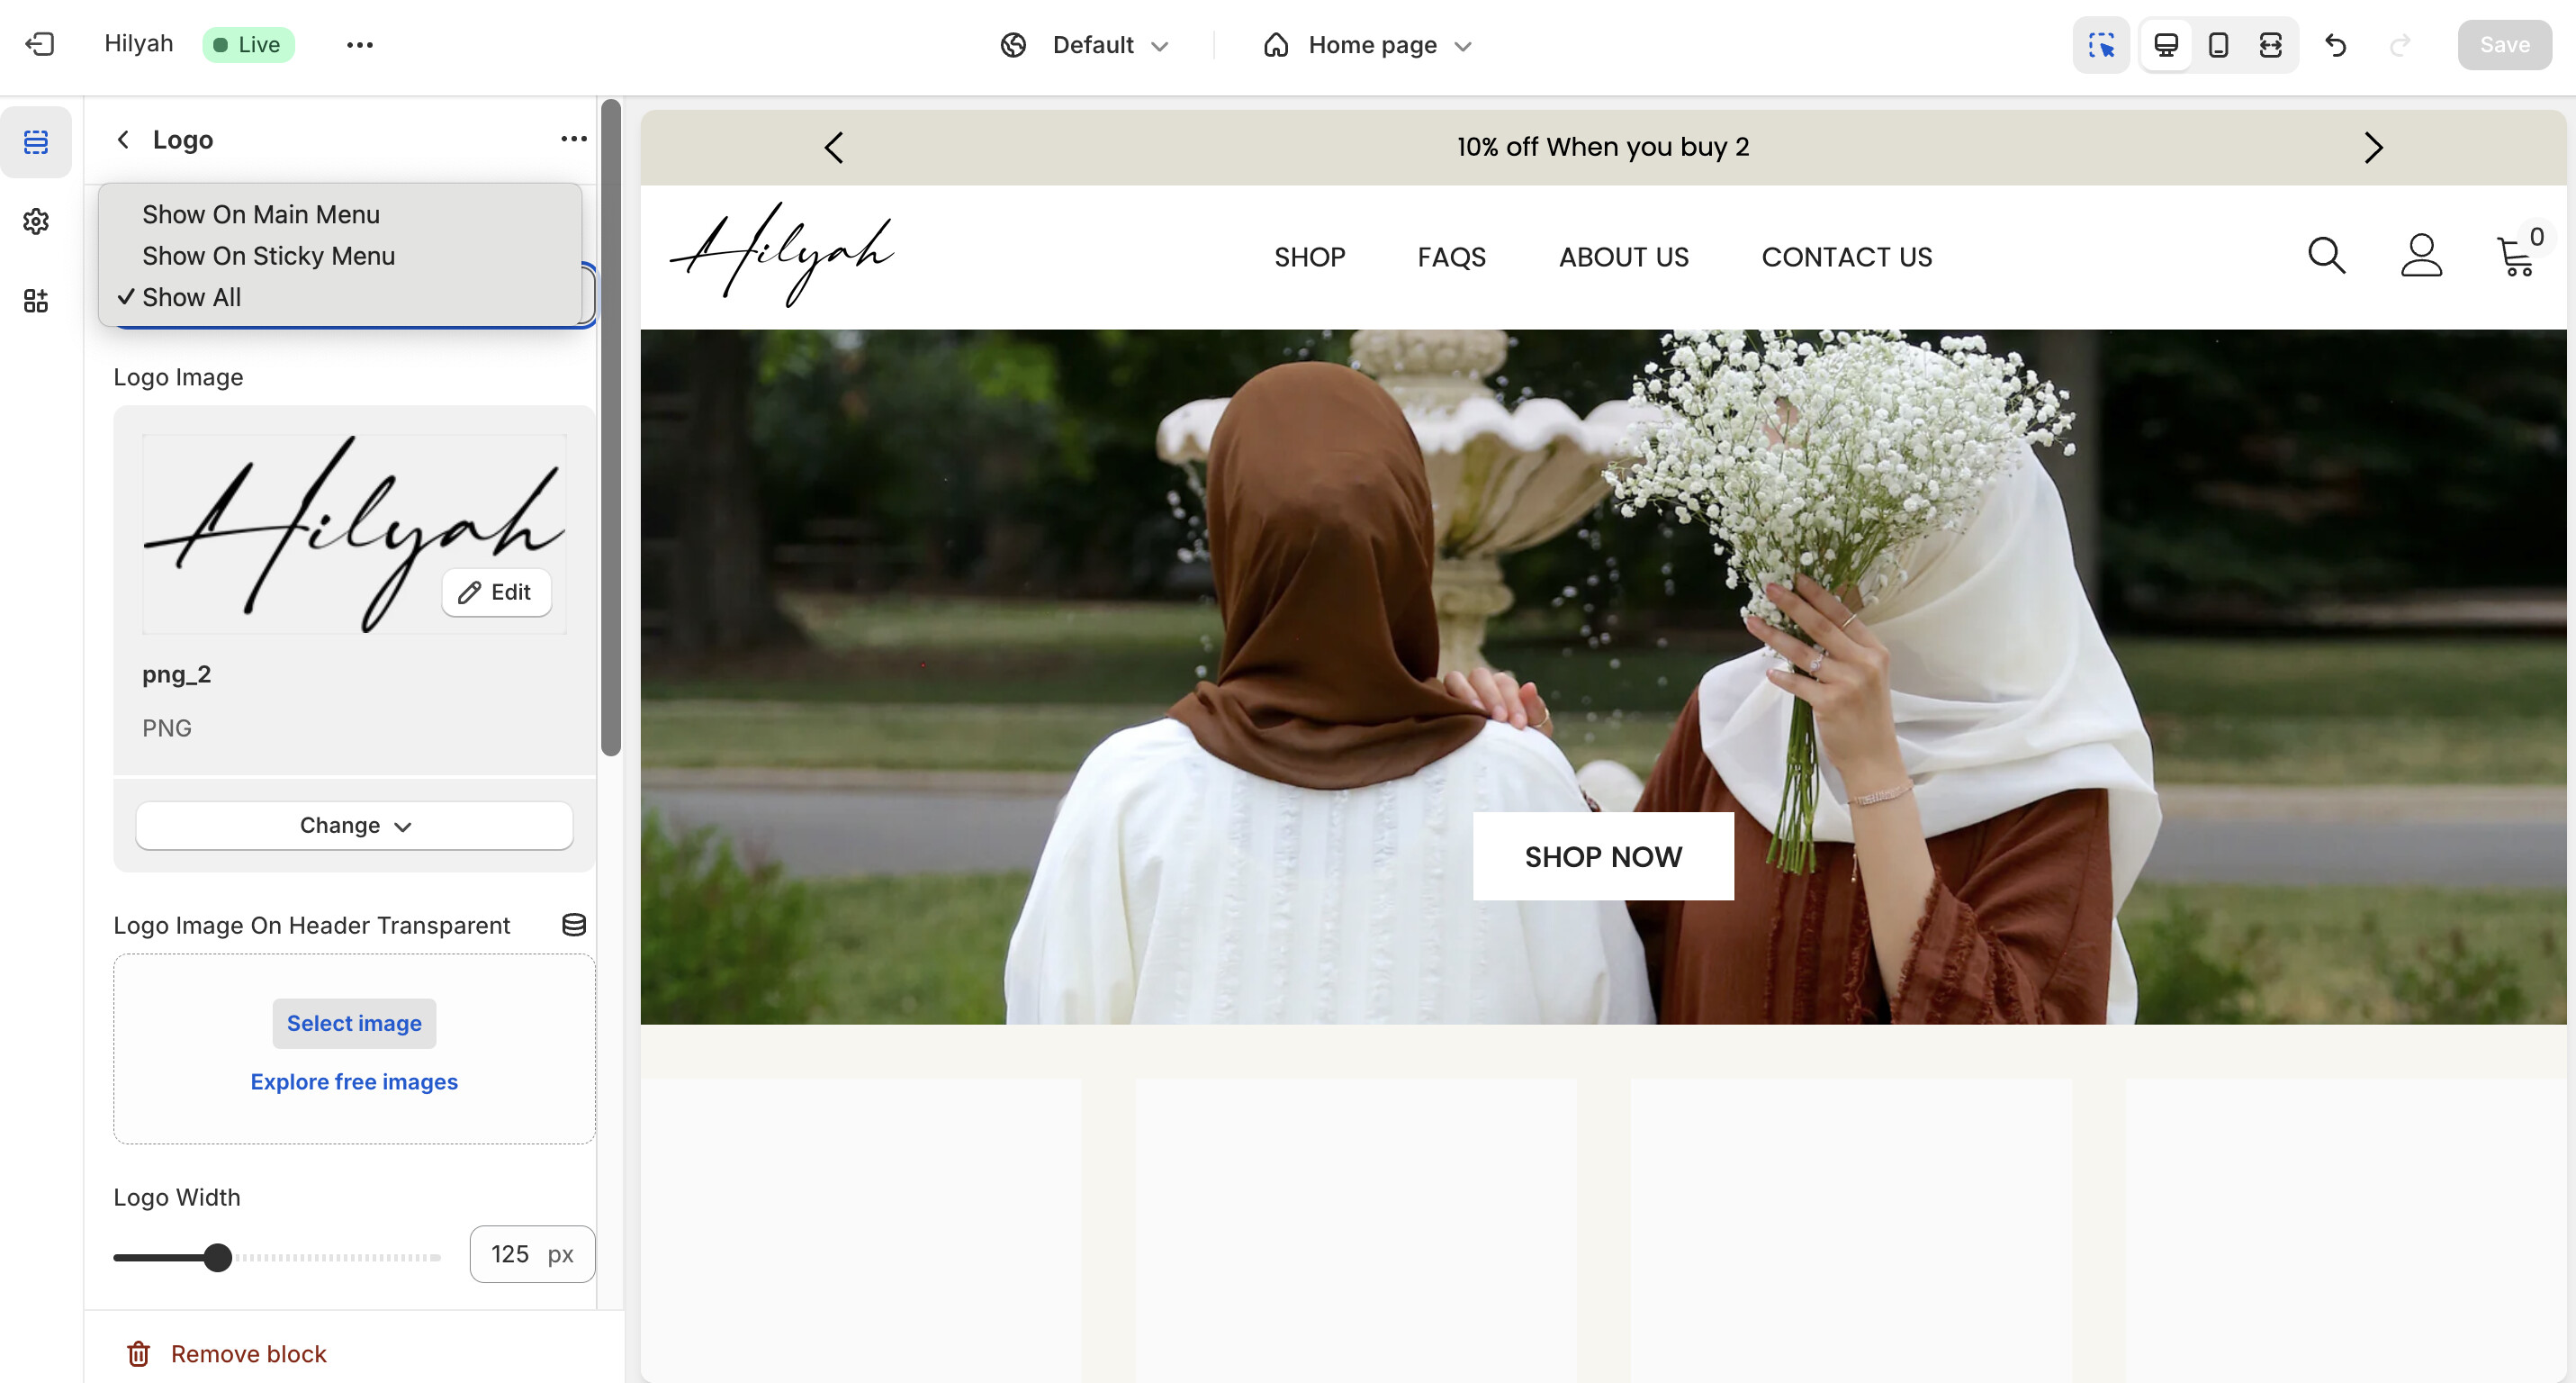
Task: Switch to mobile preview
Action: (x=2218, y=45)
